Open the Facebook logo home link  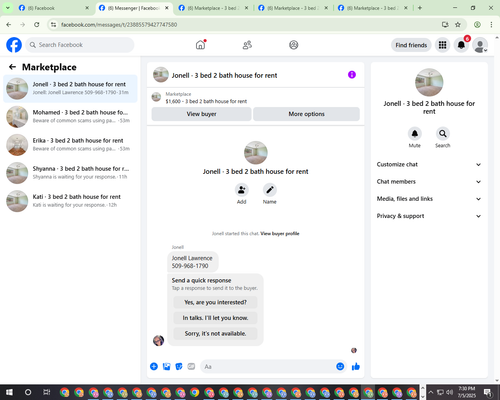[x=14, y=45]
